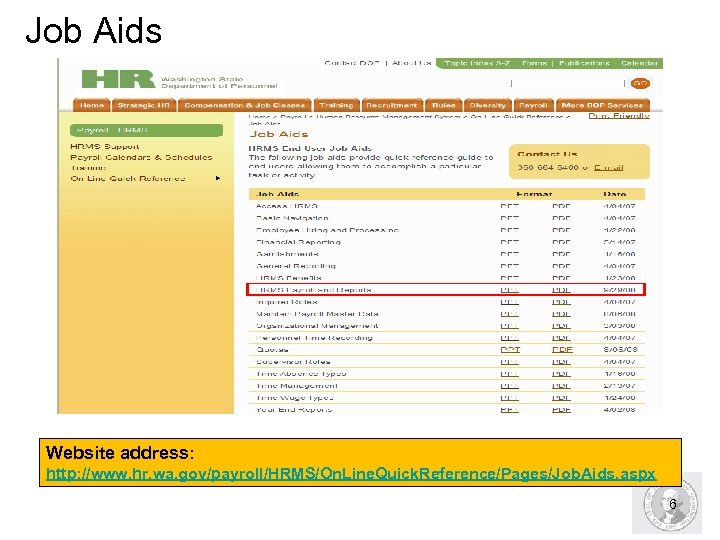The image size is (720, 540).
Task: Open Training in the left sidebar
Action: 88,168
